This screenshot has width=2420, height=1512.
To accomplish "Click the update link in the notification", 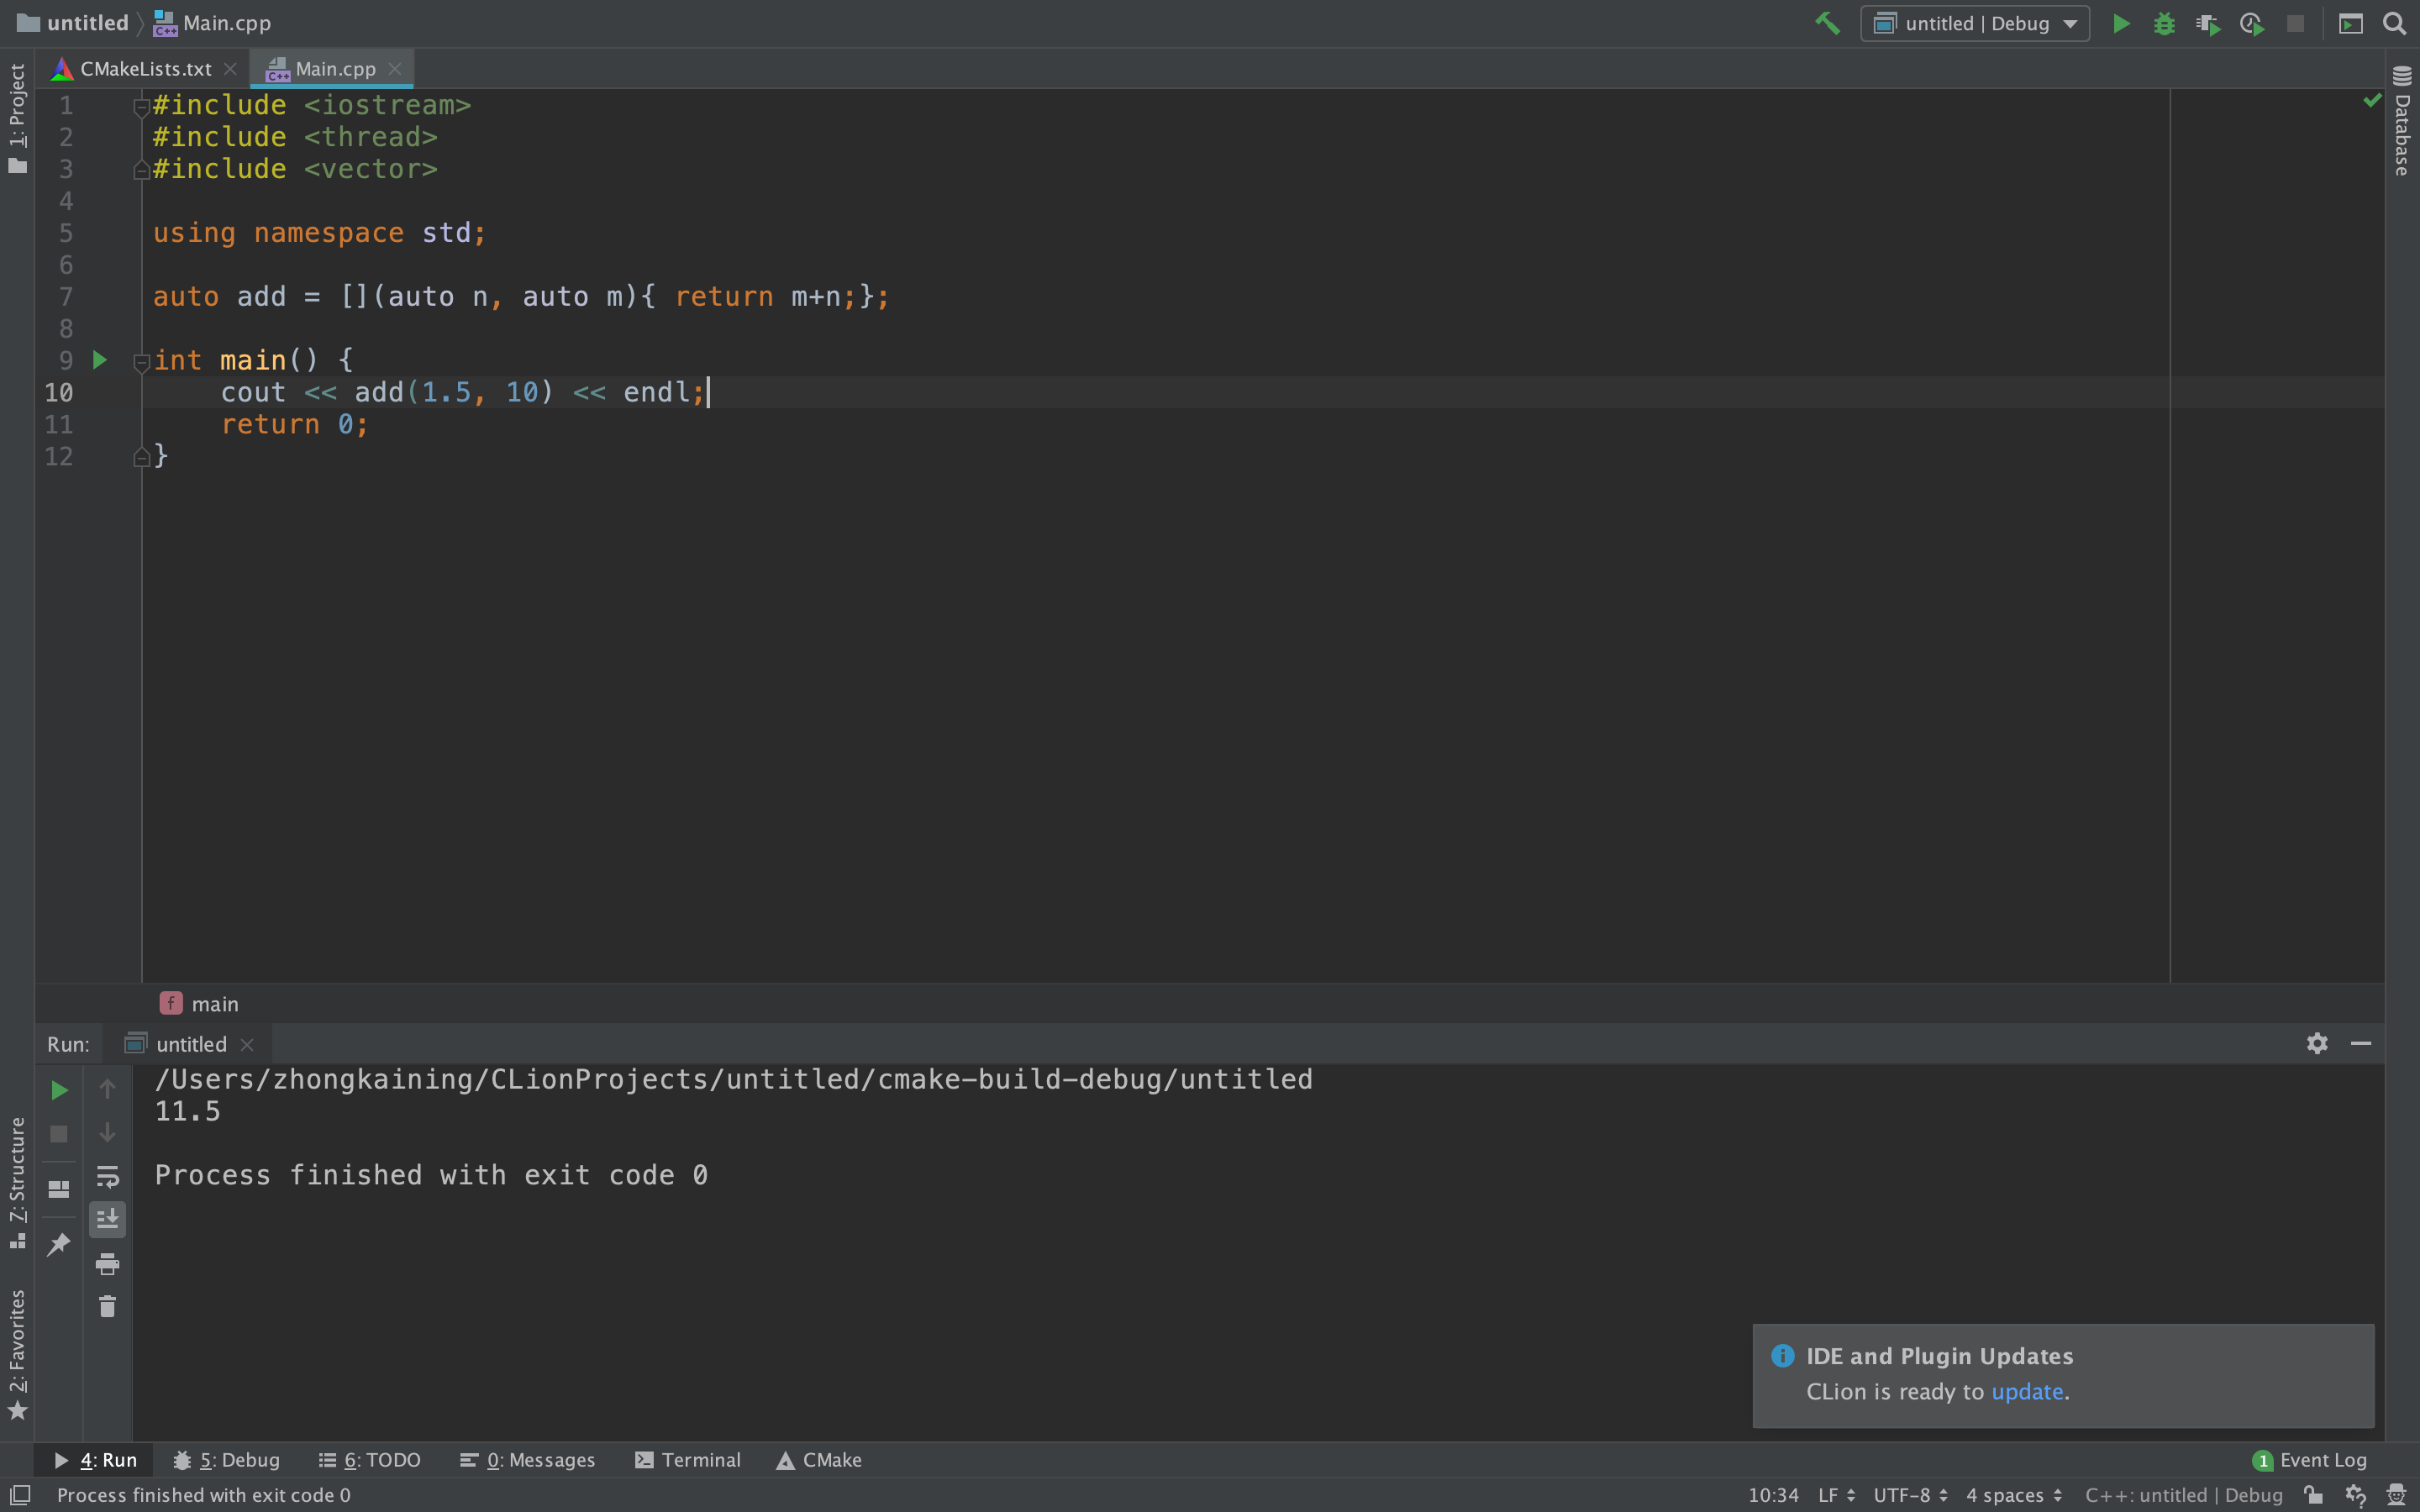I will 2027,1391.
